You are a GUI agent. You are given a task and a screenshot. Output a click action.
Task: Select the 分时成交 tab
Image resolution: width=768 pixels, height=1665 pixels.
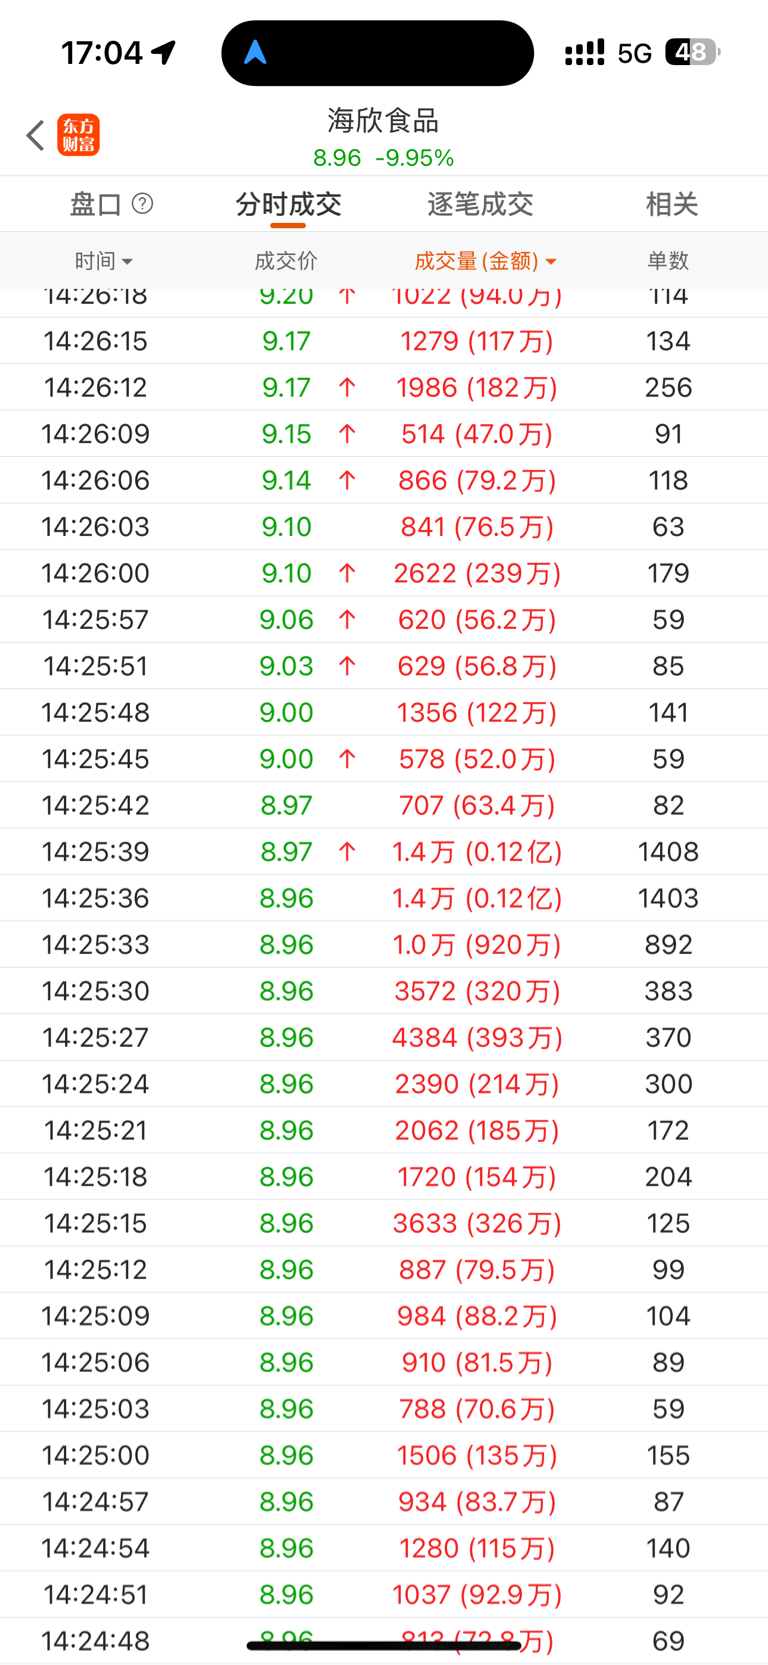[x=288, y=204]
